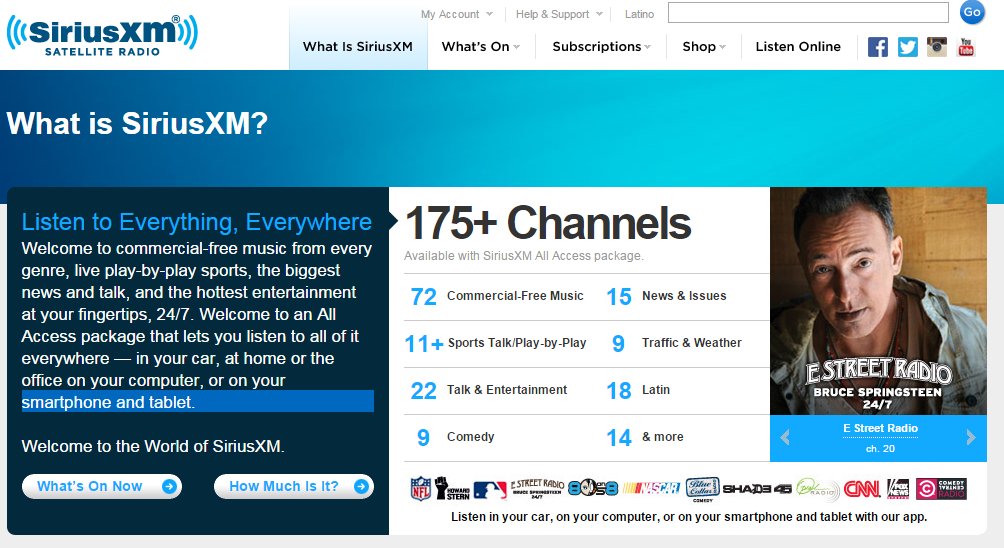Open the Shop dropdown menu
The image size is (1004, 548).
click(704, 47)
